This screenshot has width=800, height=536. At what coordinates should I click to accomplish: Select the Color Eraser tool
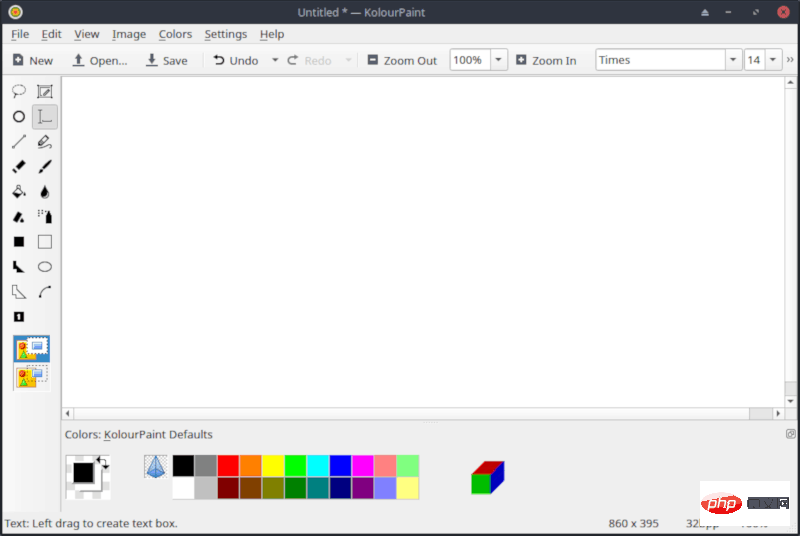(x=19, y=217)
